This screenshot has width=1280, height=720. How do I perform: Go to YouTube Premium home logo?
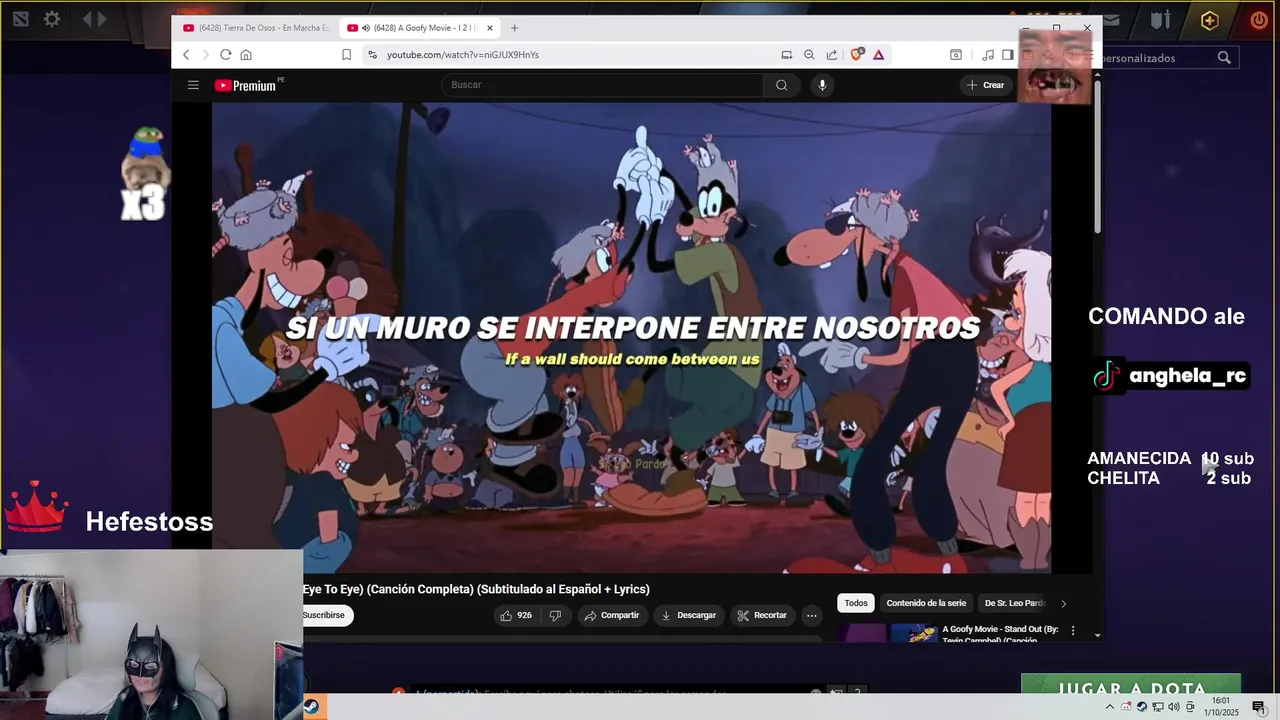pyautogui.click(x=248, y=85)
